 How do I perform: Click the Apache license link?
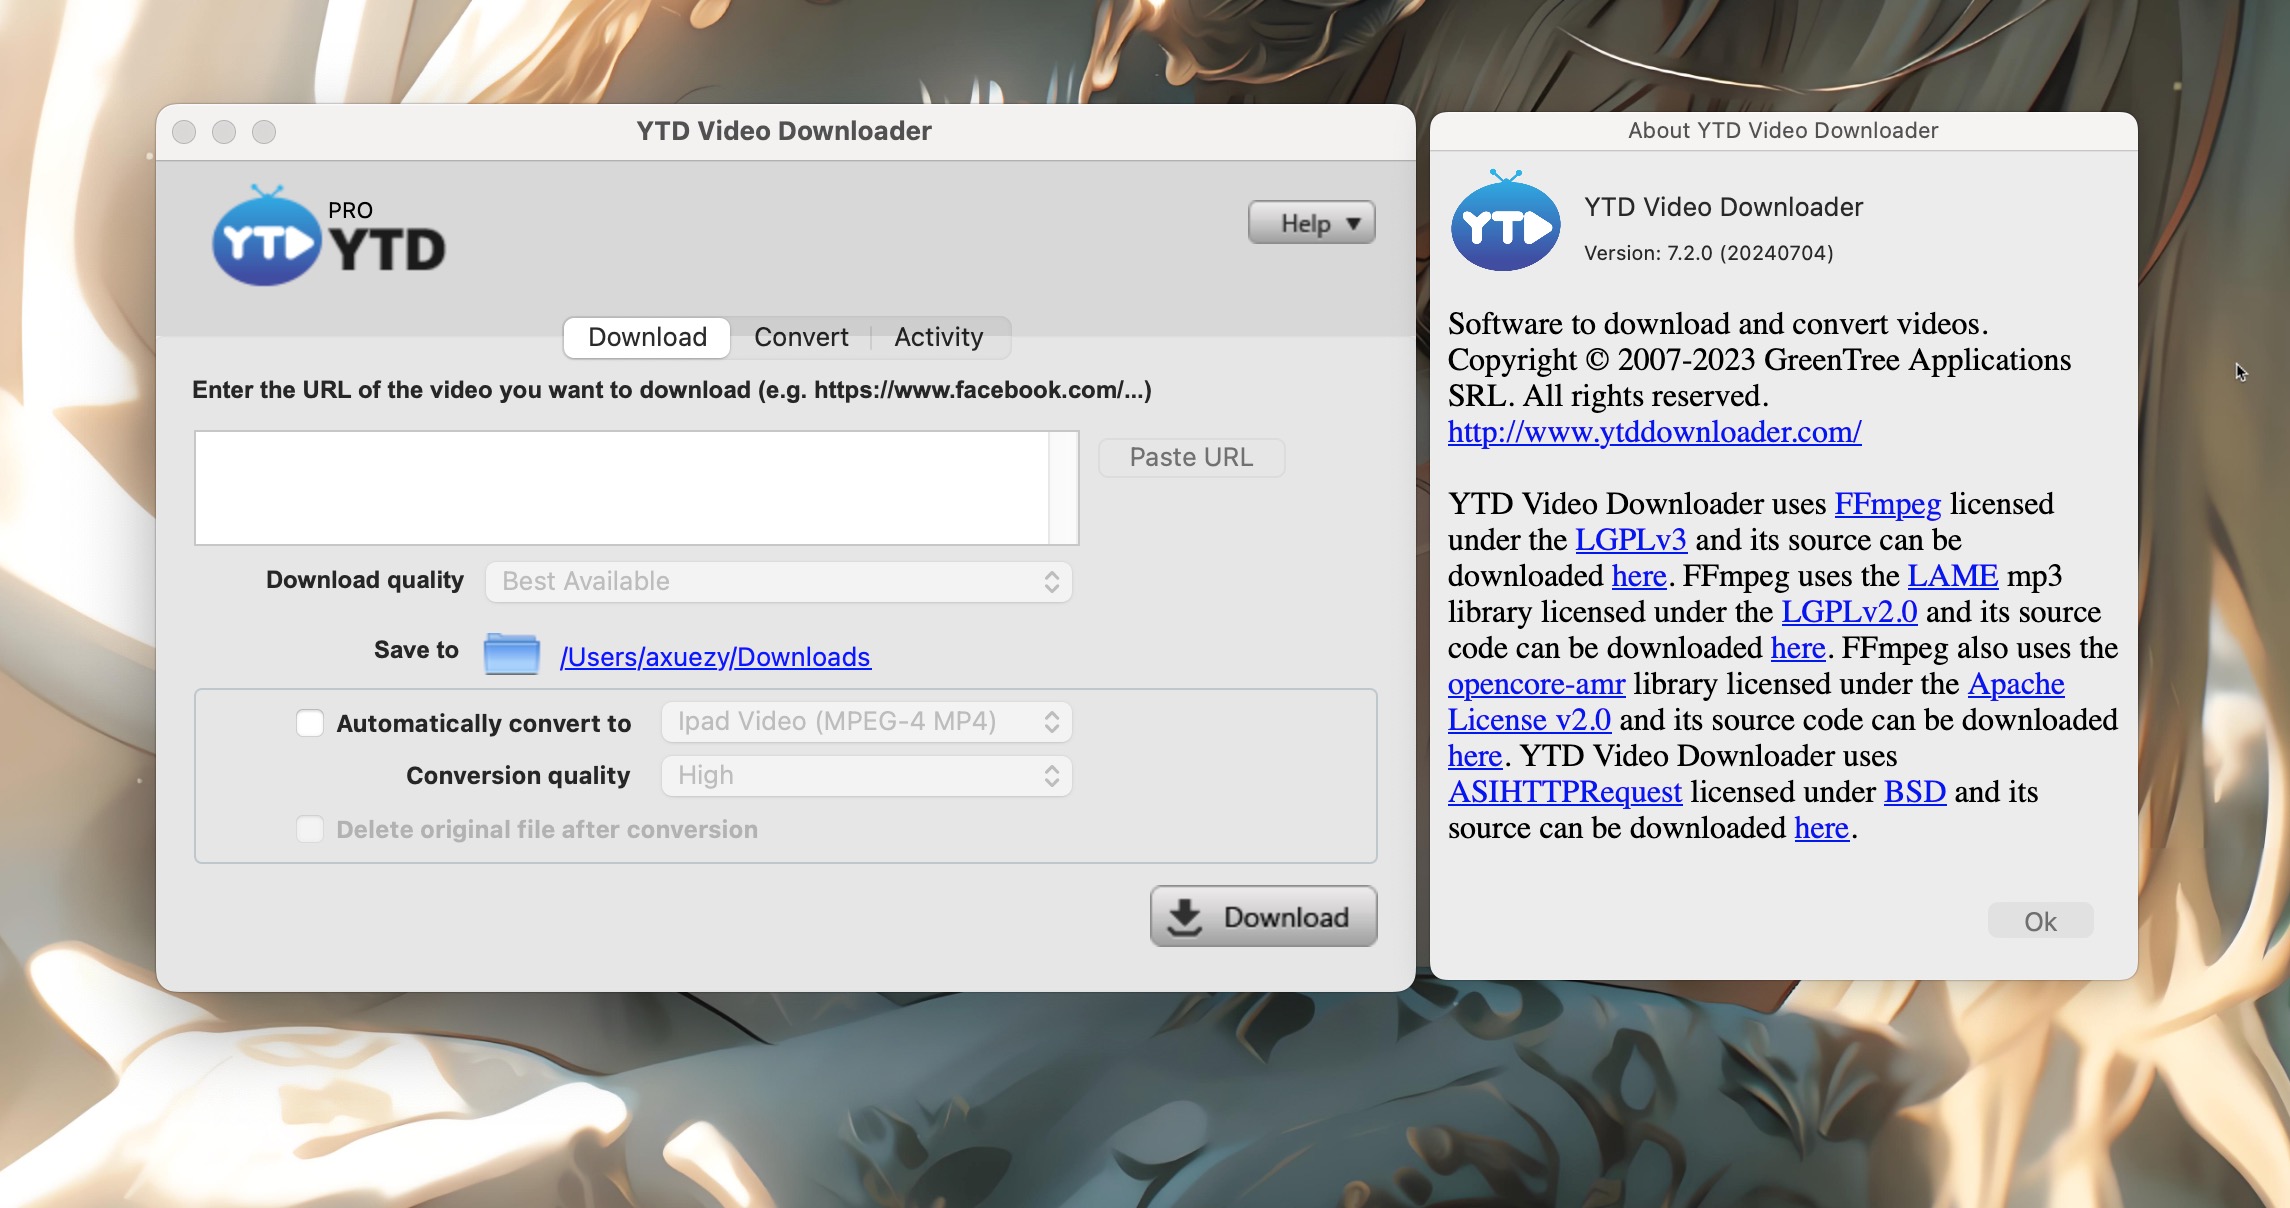[2016, 684]
